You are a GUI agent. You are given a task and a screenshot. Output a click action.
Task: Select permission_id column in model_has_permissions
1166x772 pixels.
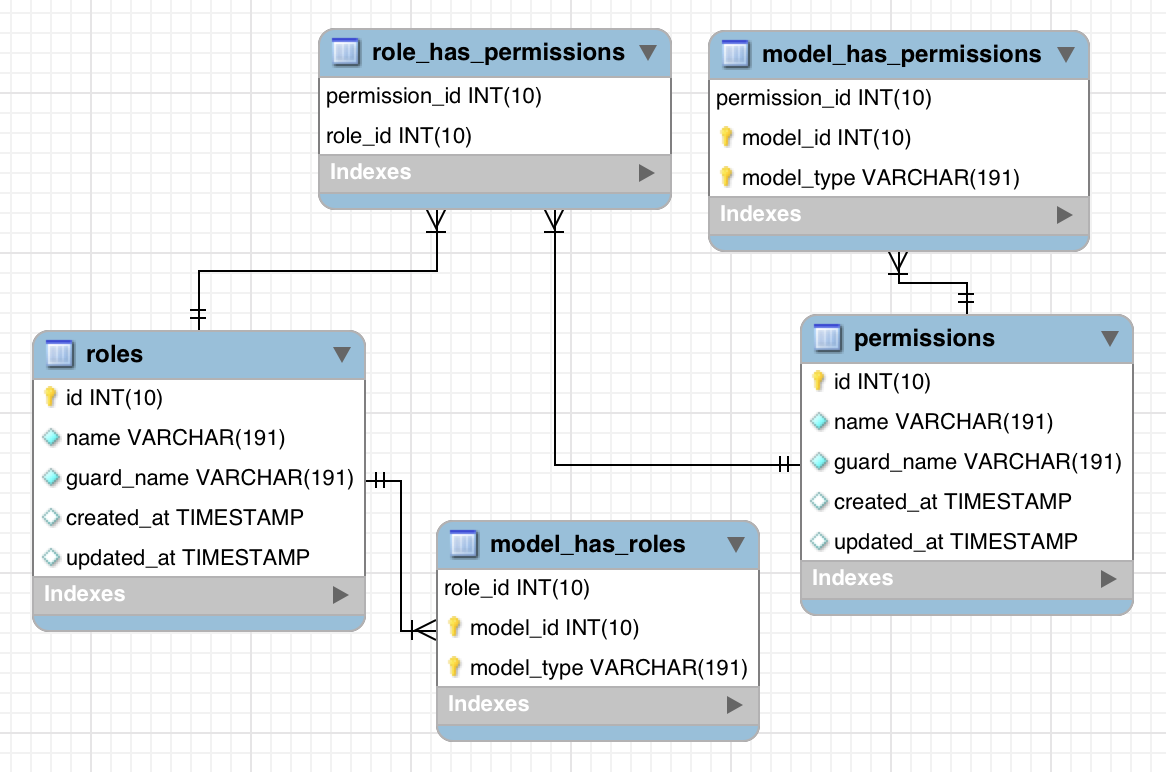[824, 98]
